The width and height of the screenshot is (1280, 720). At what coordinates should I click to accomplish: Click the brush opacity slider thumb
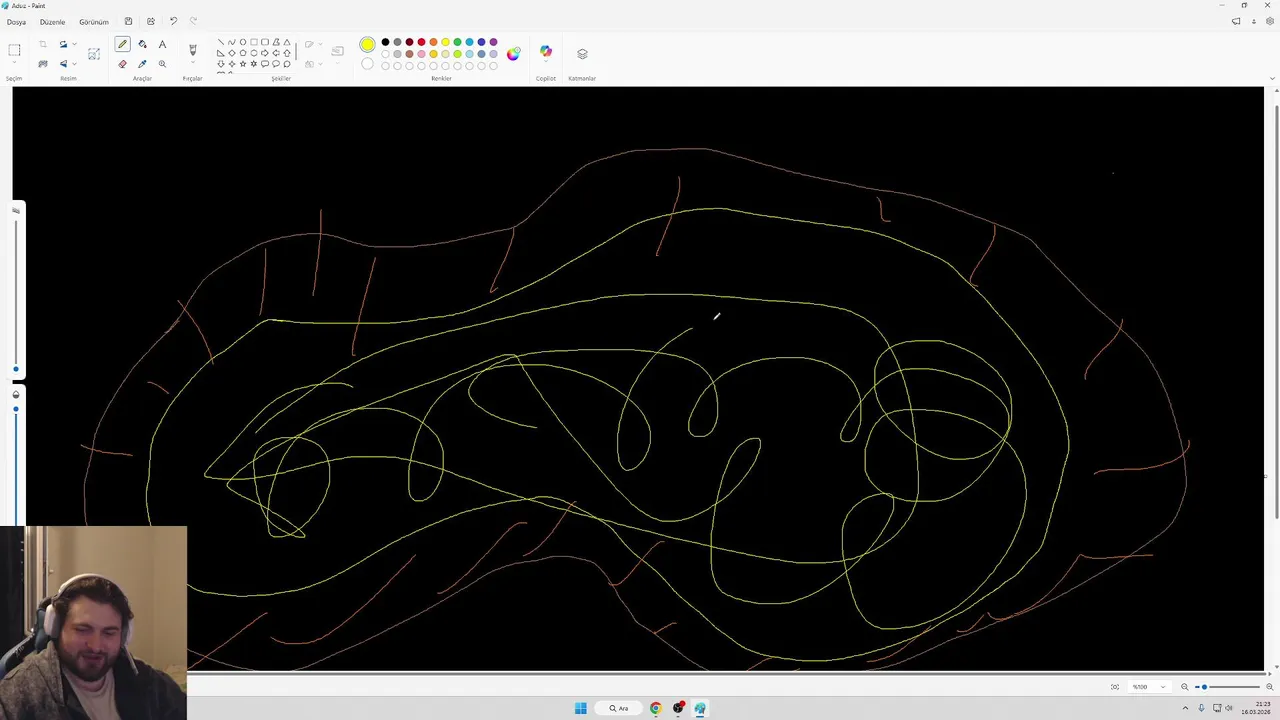coord(16,409)
